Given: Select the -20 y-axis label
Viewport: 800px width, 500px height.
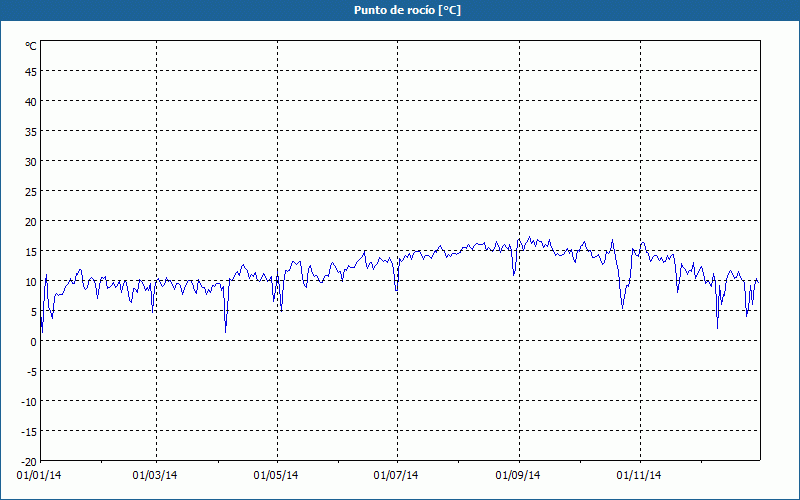Looking at the screenshot, I should point(29,462).
